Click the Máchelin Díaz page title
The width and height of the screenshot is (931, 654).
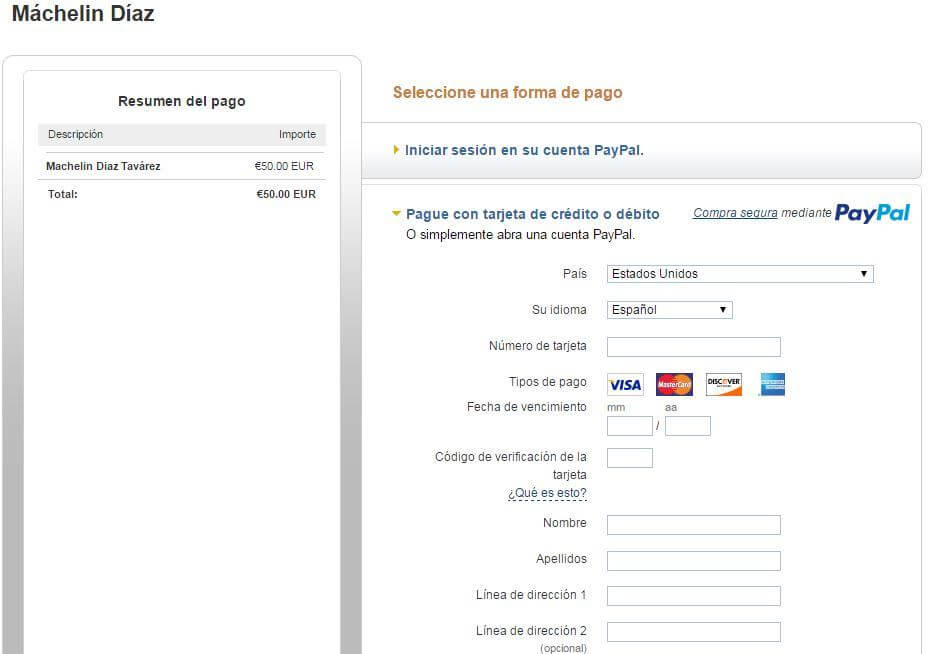pyautogui.click(x=83, y=13)
